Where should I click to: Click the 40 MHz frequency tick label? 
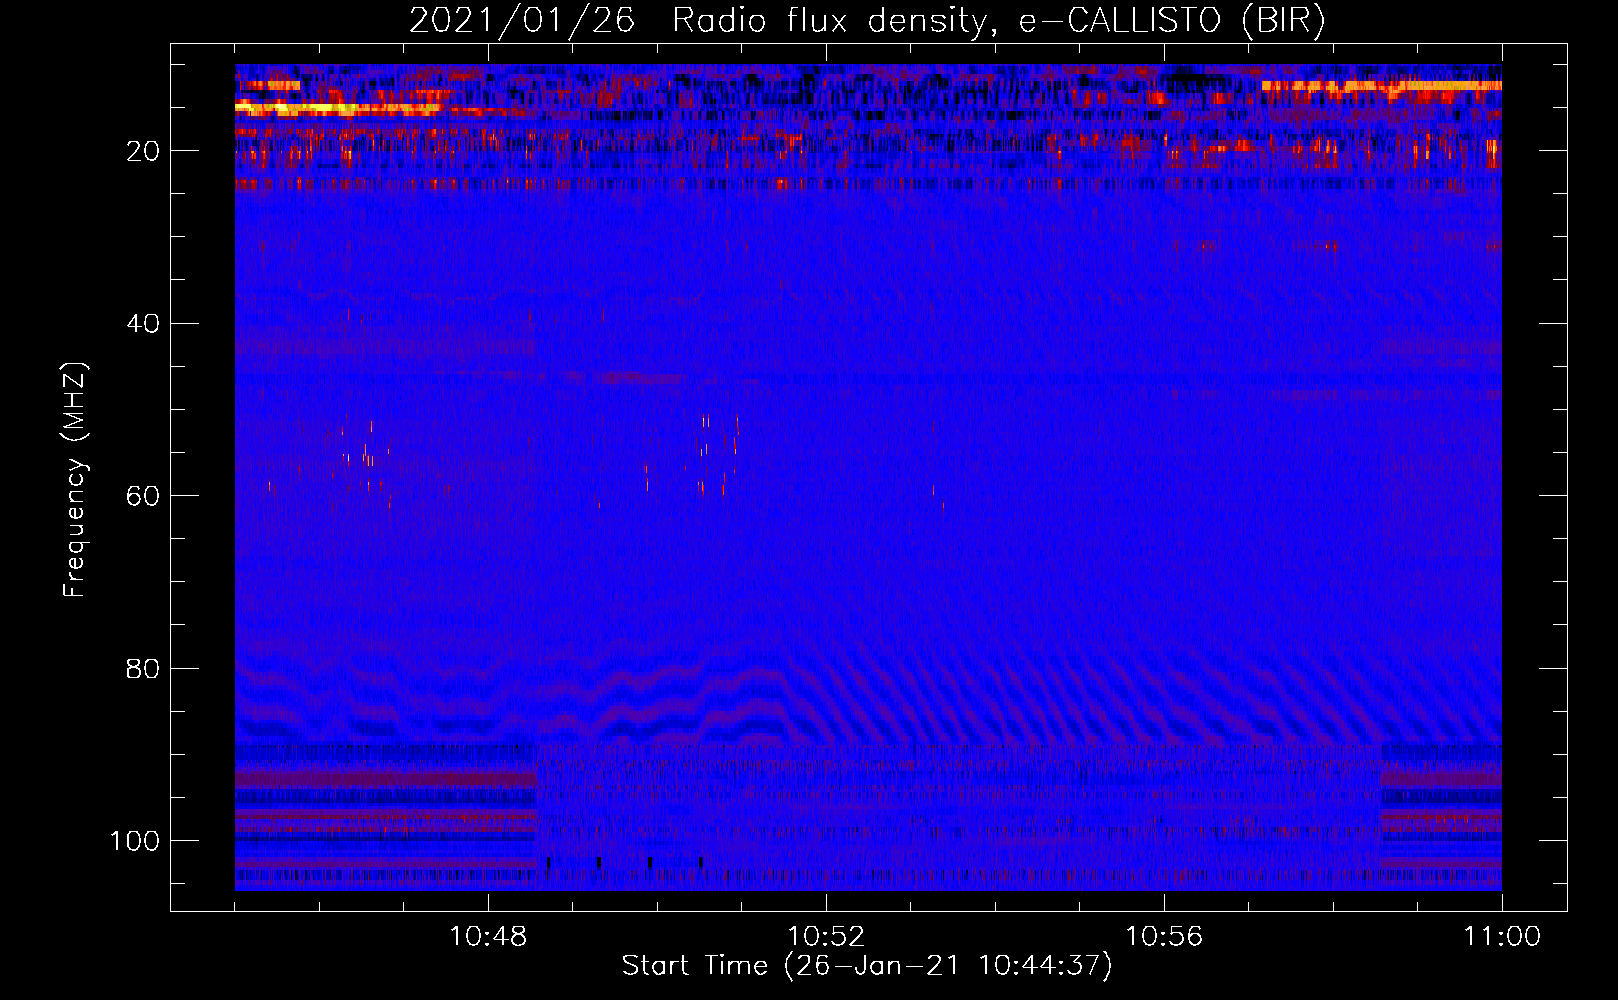(143, 324)
